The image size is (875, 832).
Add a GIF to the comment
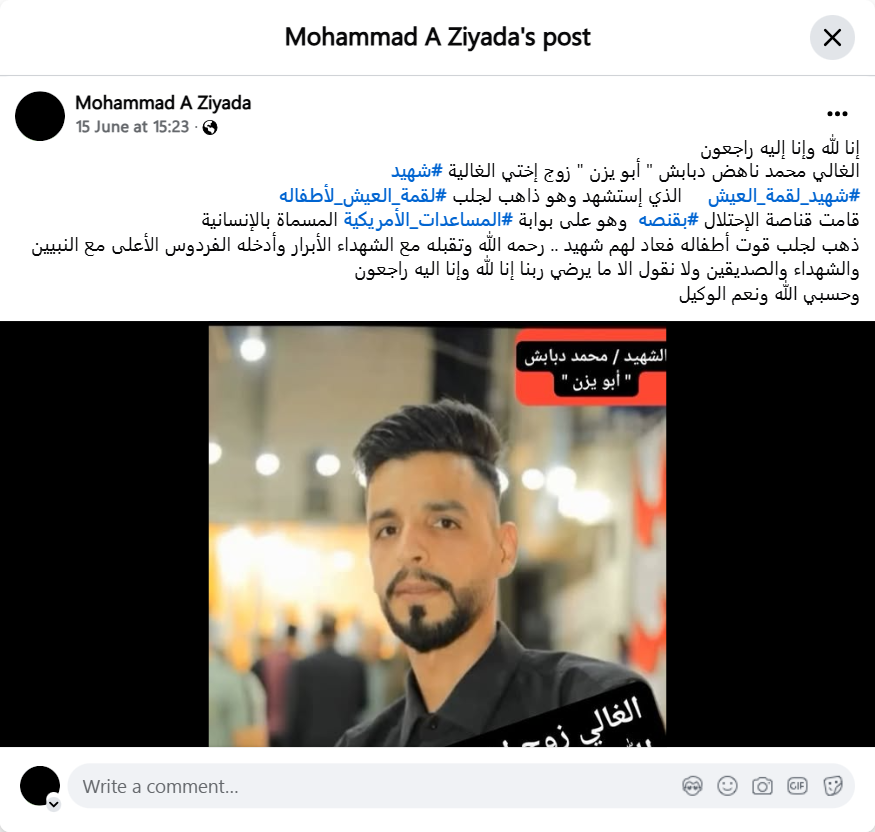pyautogui.click(x=797, y=786)
